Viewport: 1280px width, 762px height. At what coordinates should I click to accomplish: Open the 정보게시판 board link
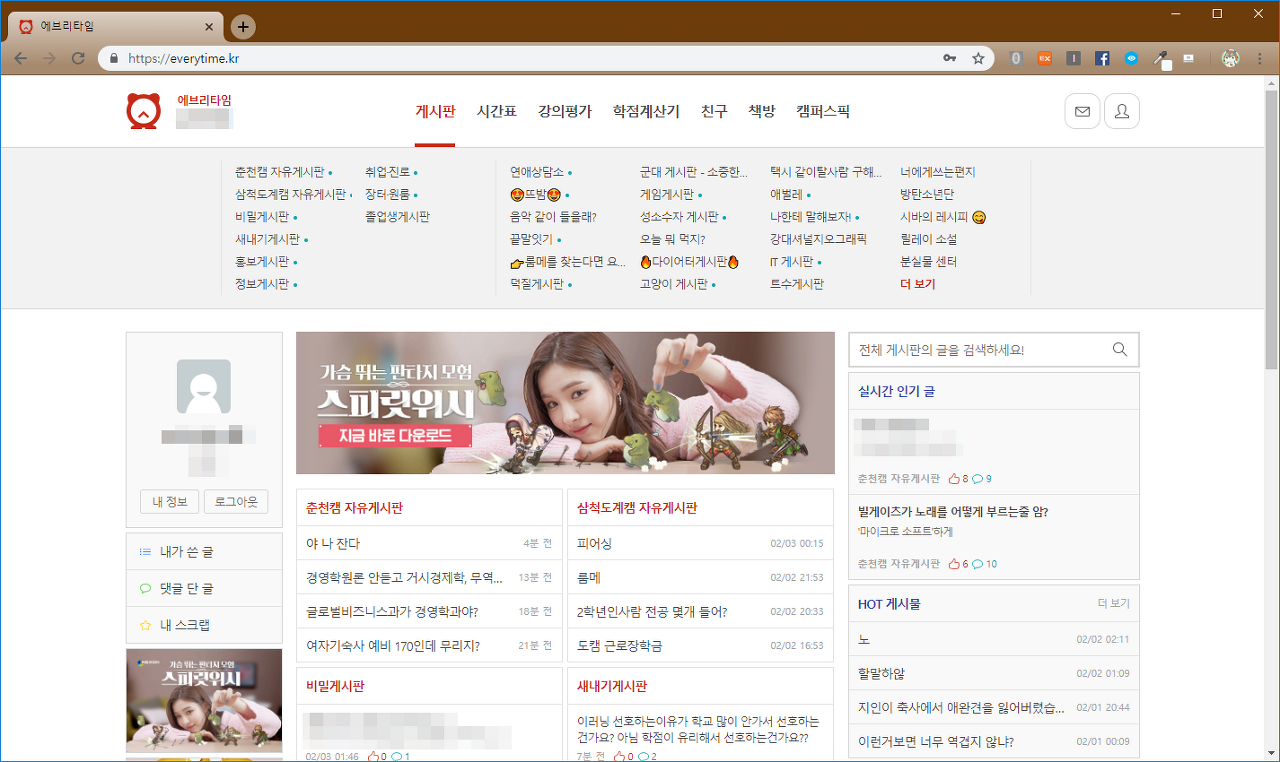pos(262,284)
